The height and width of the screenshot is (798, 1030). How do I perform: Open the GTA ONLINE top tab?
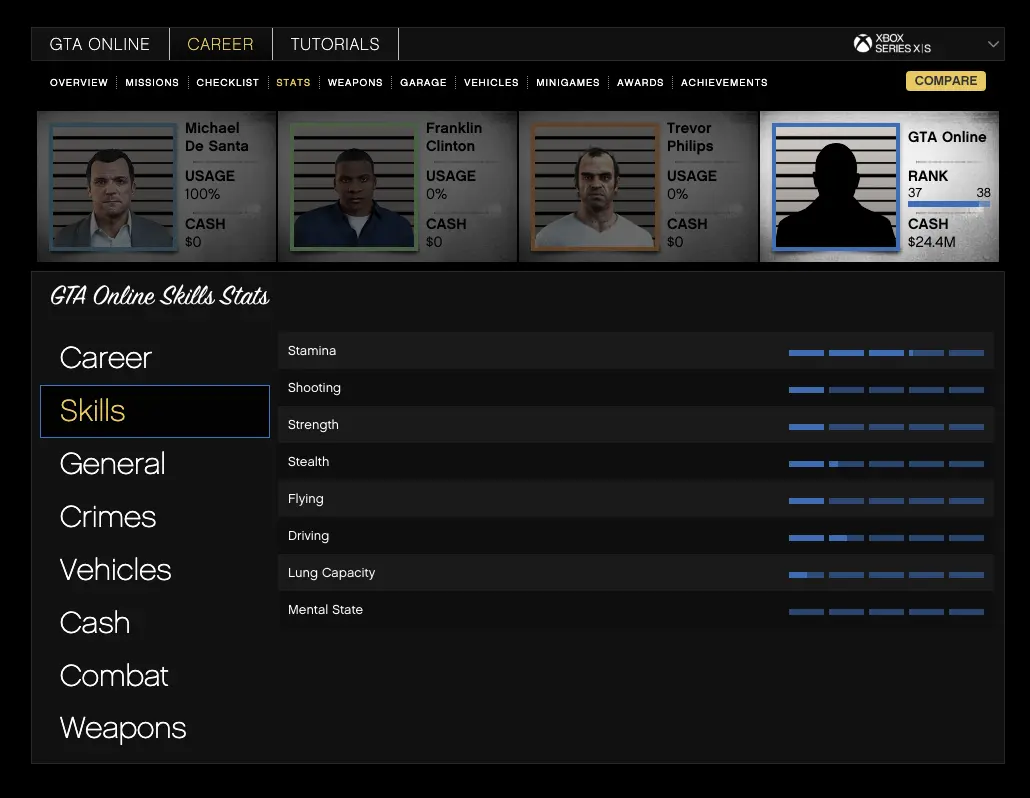[x=100, y=44]
